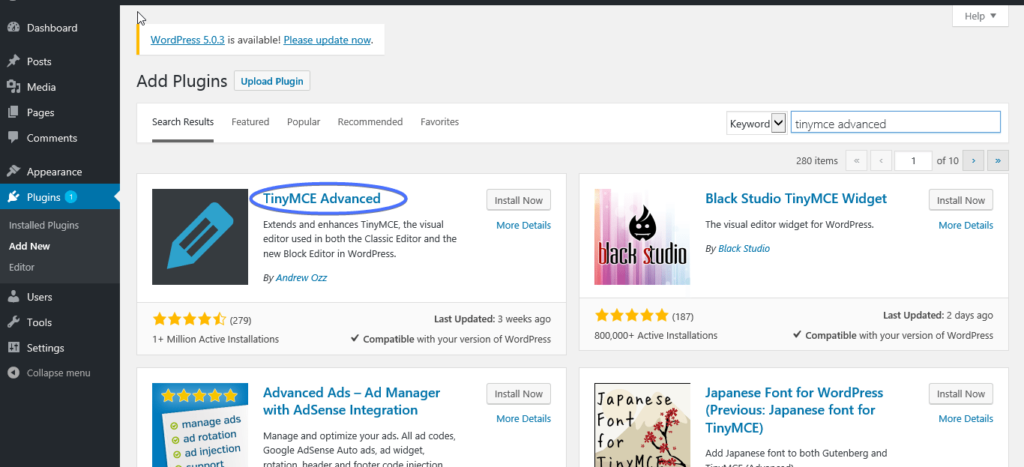Click the 800,000+ Active Installations text

[656, 335]
